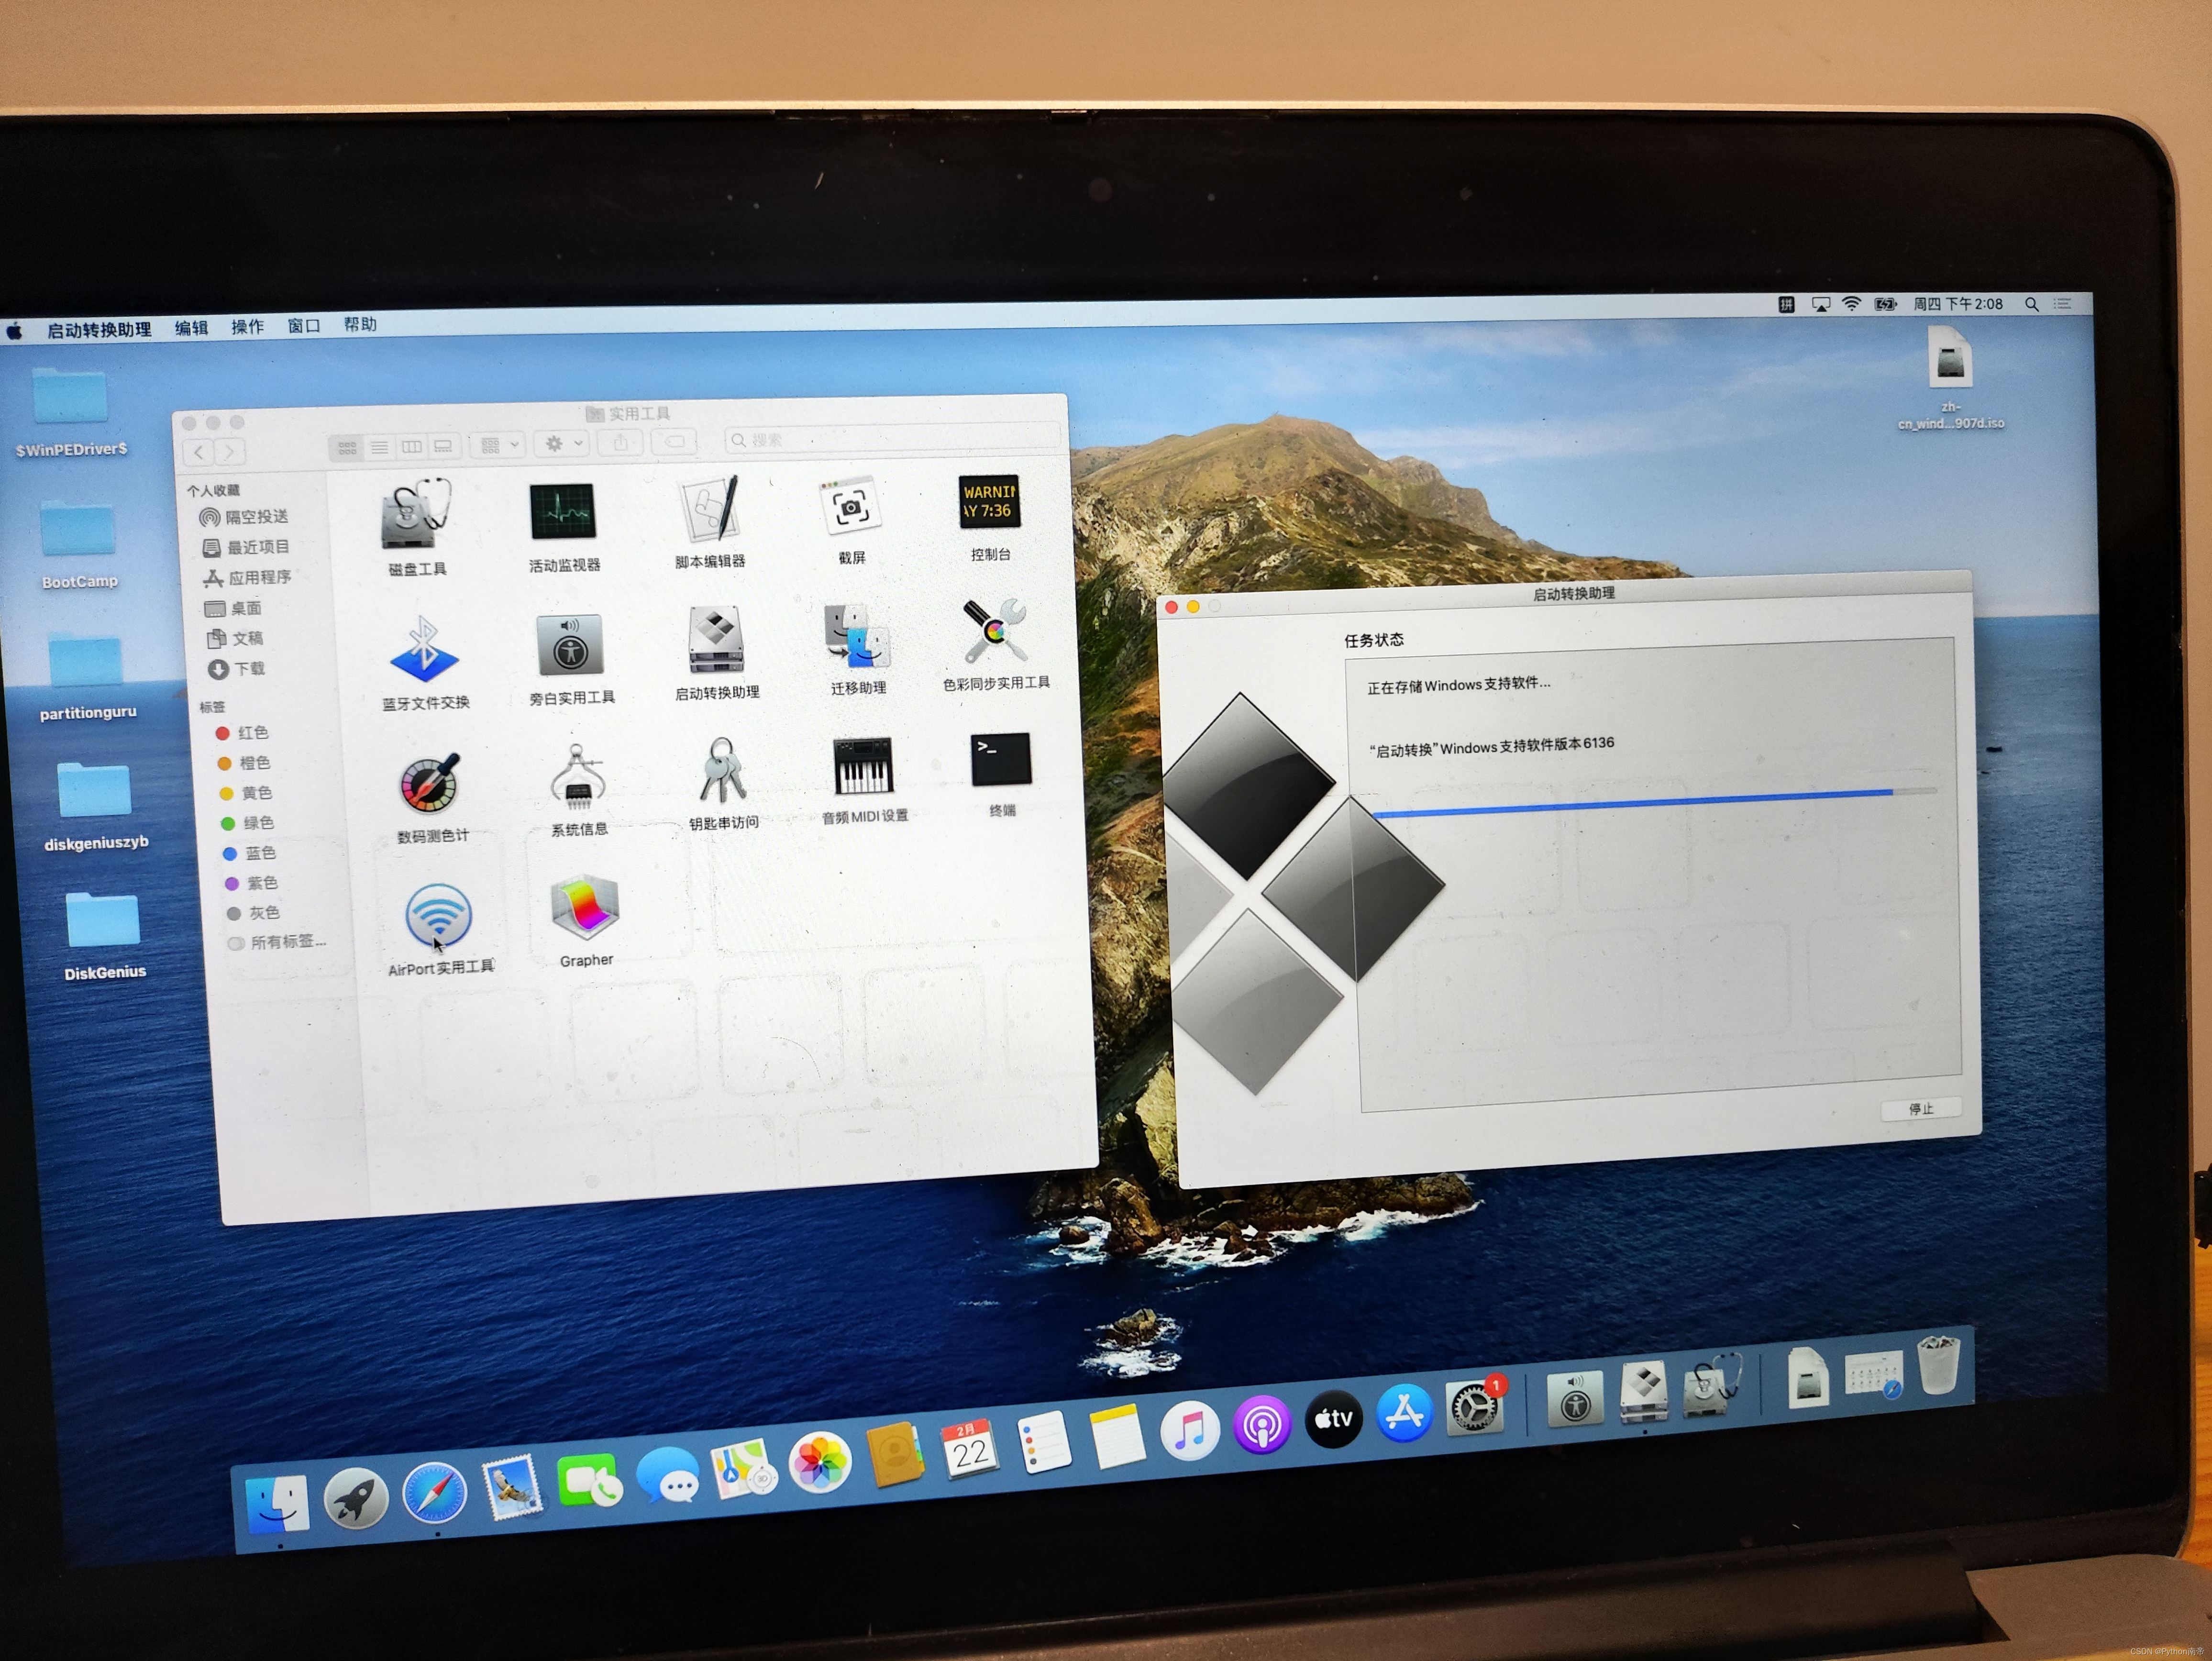Image resolution: width=2212 pixels, height=1661 pixels.
Task: Open Activity Monitor icon
Action: click(x=562, y=511)
